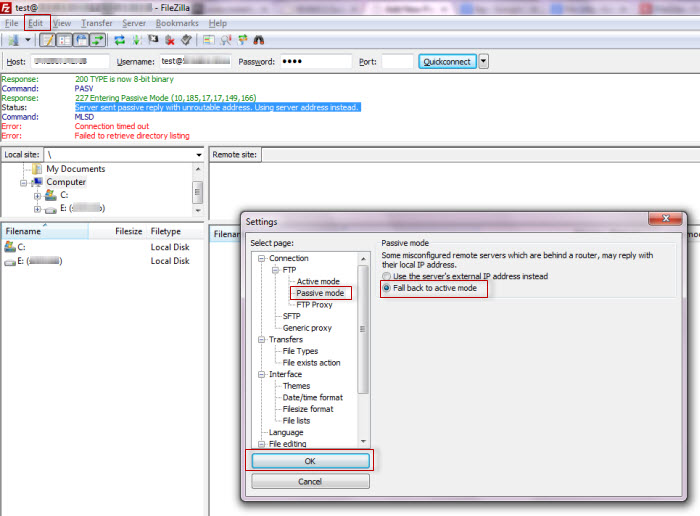The height and width of the screenshot is (516, 700).
Task: Click the C: drive icon in local tree
Action: click(51, 195)
